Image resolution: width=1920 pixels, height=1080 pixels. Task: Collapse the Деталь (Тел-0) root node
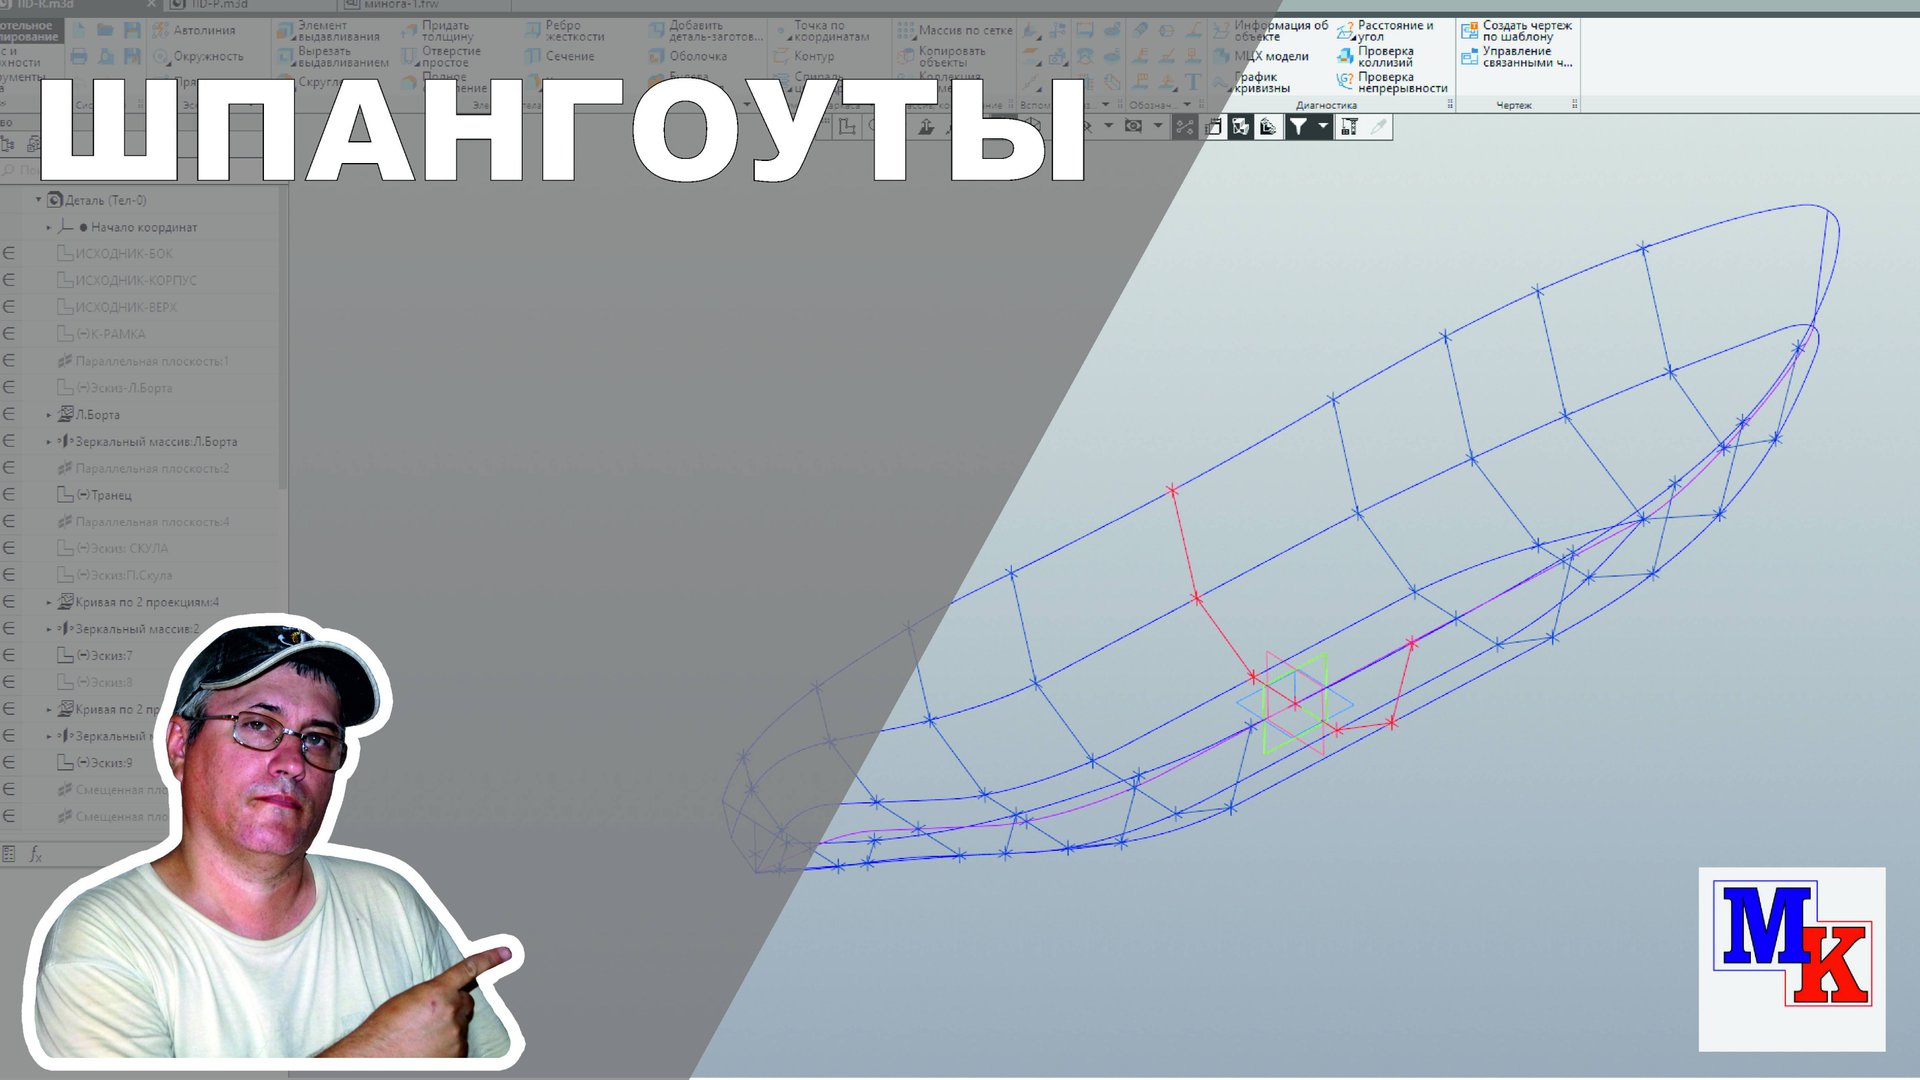click(x=39, y=200)
